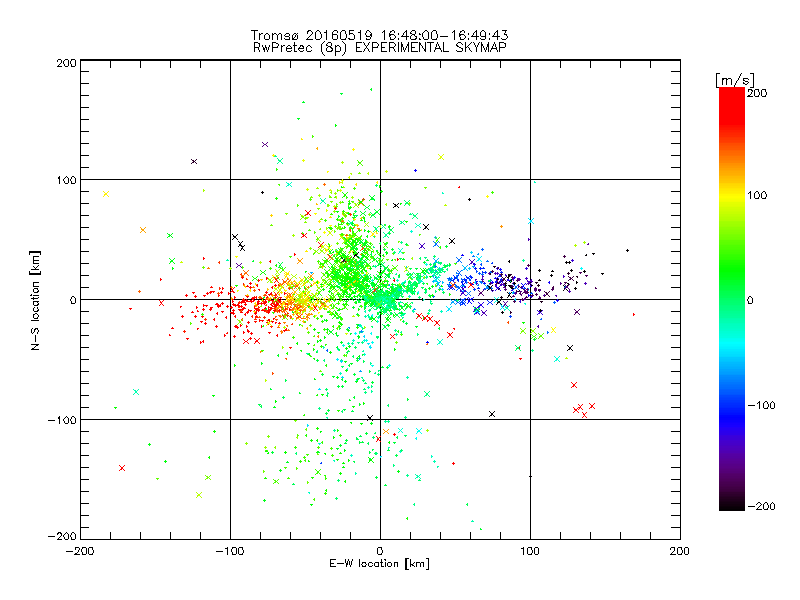The image size is (800, 600).
Task: Click the colorbar tick label -200
Action: click(761, 506)
